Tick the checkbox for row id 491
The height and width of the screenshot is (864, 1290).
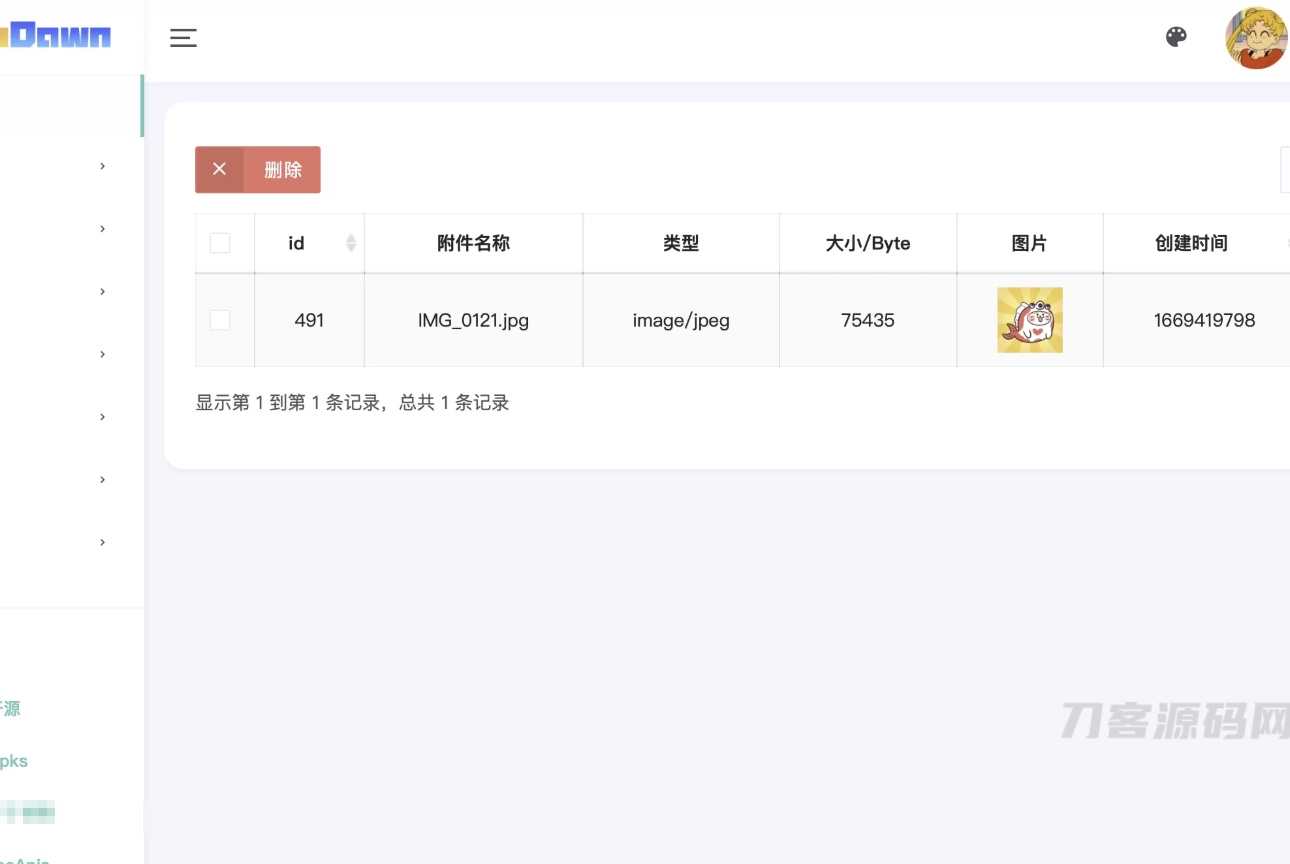pos(220,320)
